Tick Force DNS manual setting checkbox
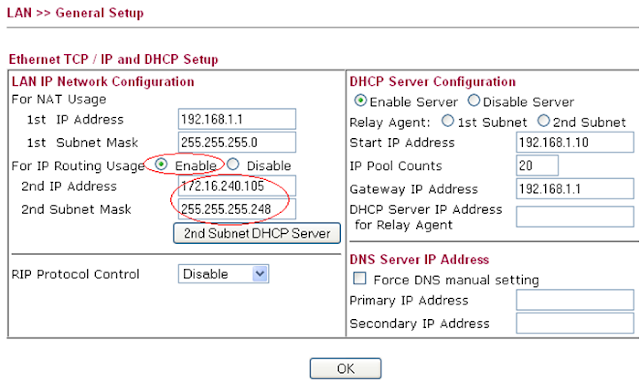This screenshot has width=640, height=383. (360, 278)
